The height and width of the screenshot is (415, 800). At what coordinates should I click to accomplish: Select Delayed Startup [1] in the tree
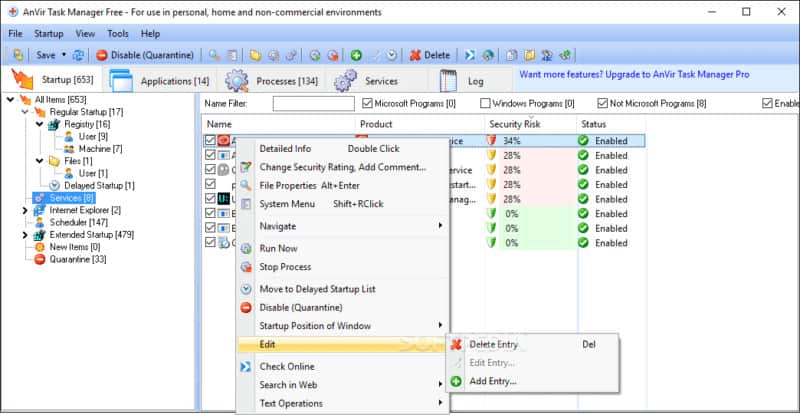click(99, 186)
